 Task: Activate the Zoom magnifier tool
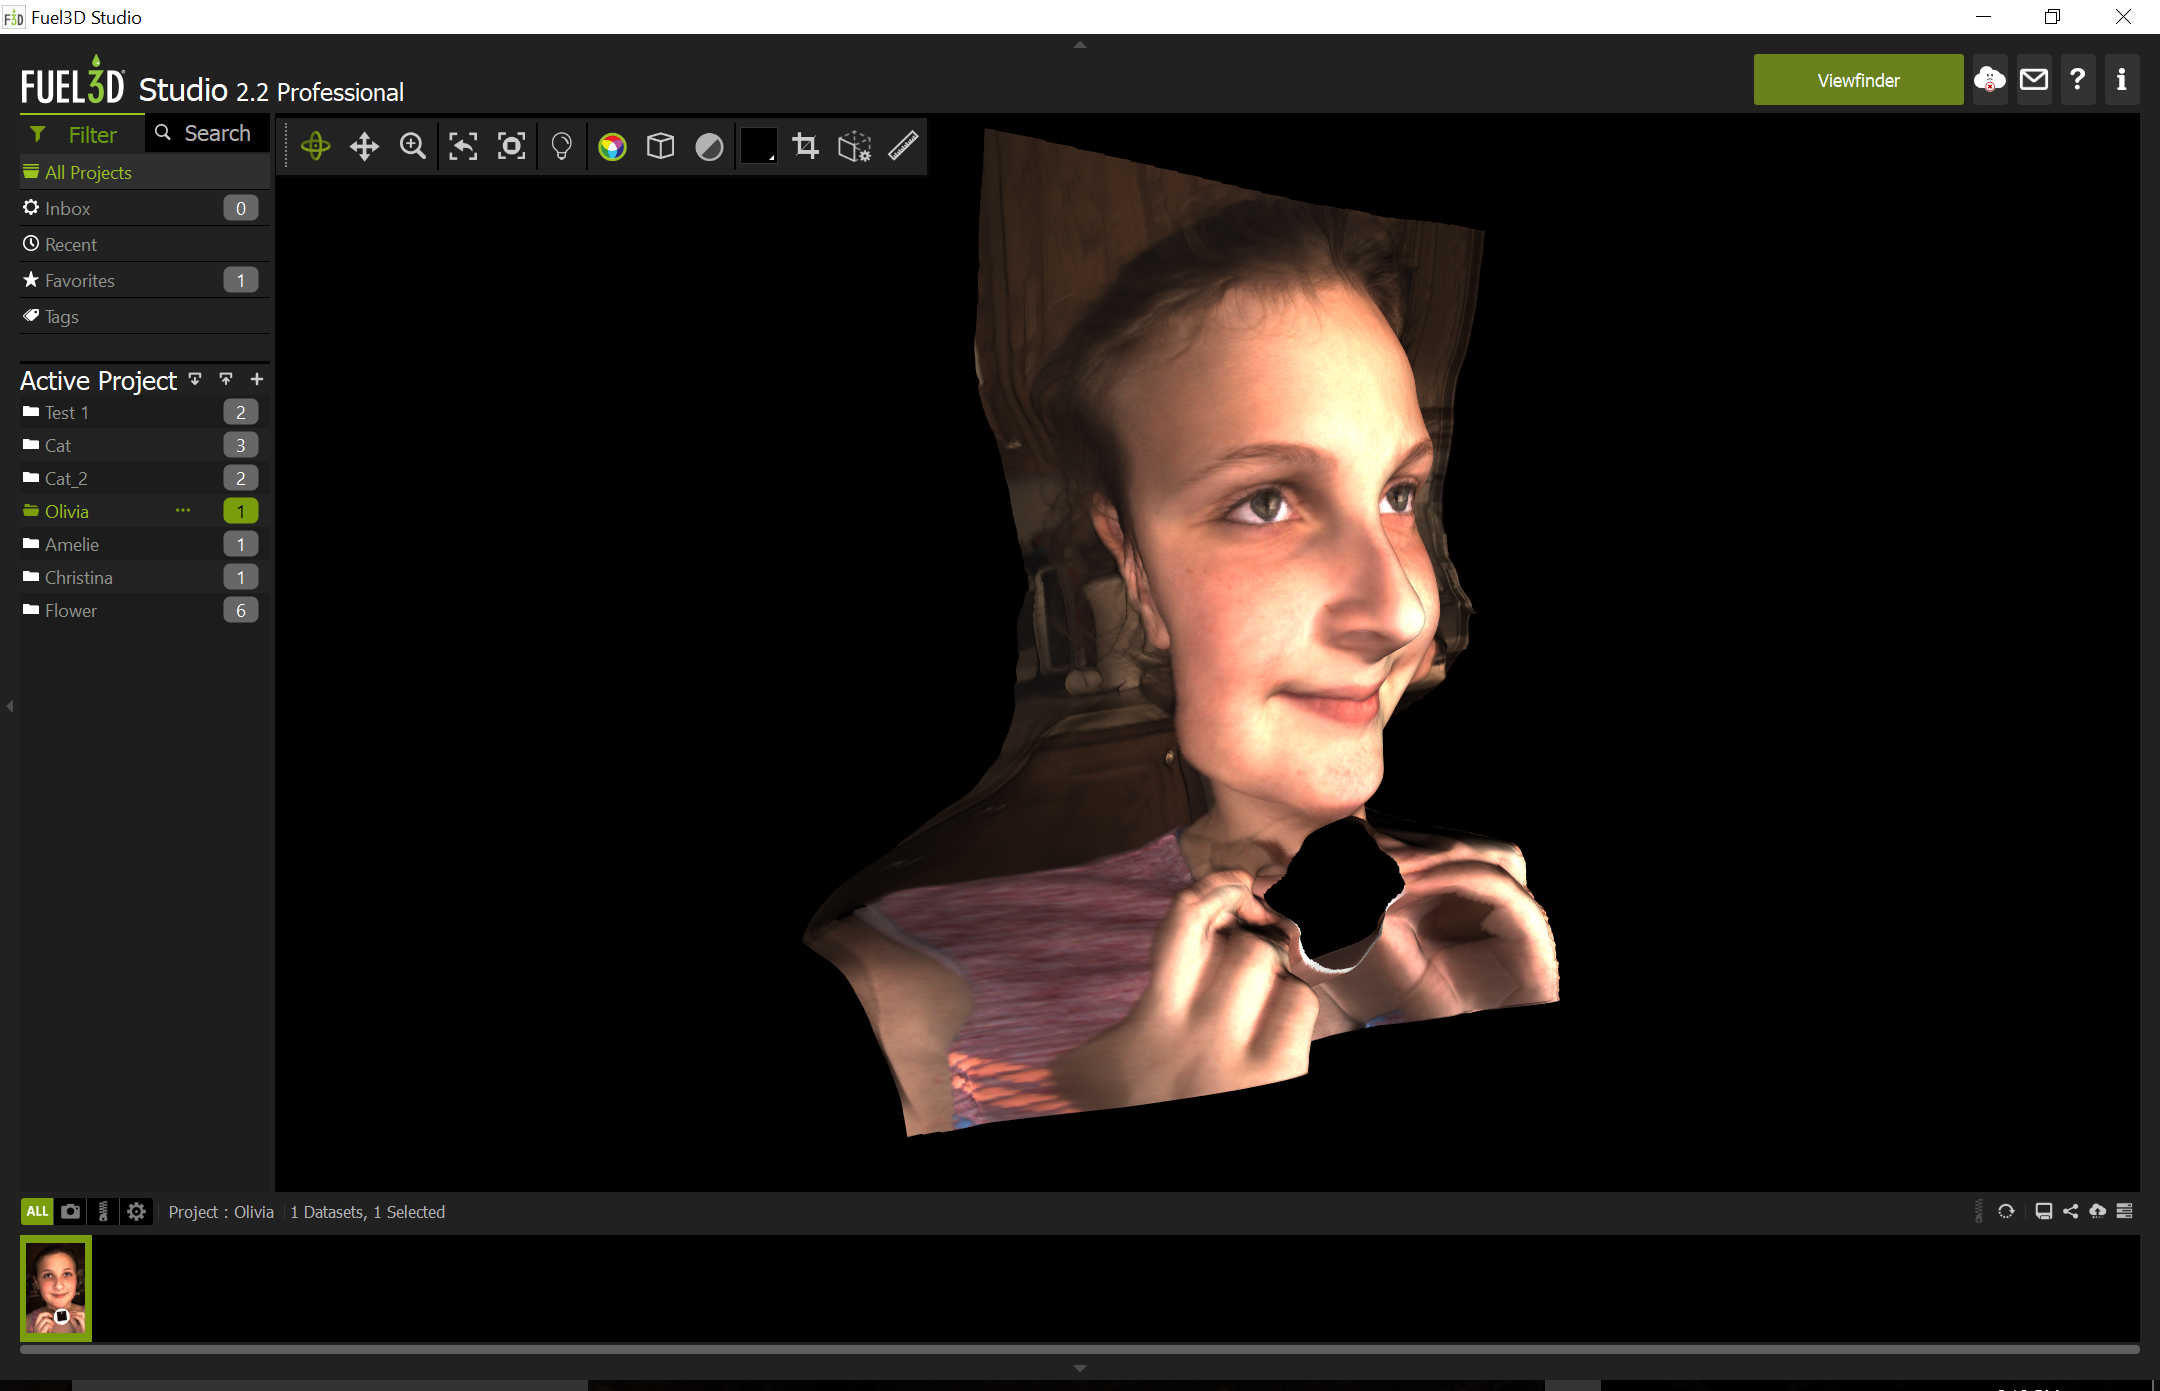413,147
